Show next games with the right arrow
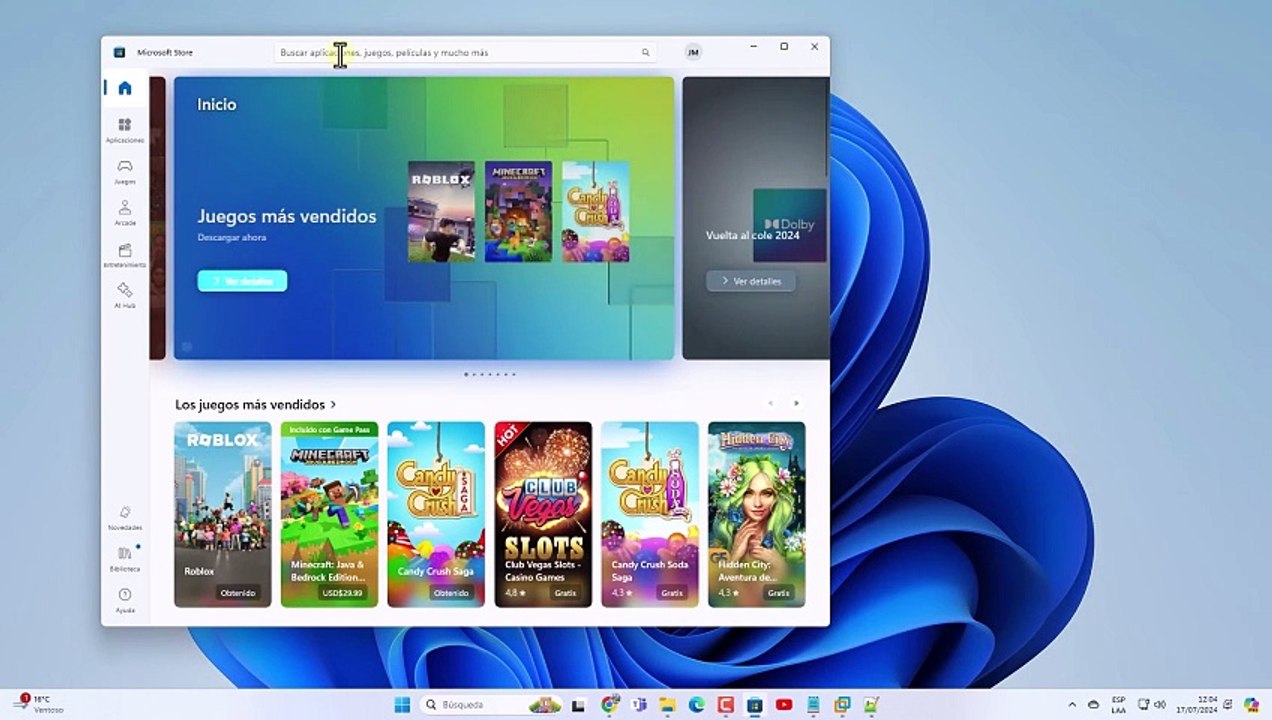The width and height of the screenshot is (1272, 720). click(796, 403)
